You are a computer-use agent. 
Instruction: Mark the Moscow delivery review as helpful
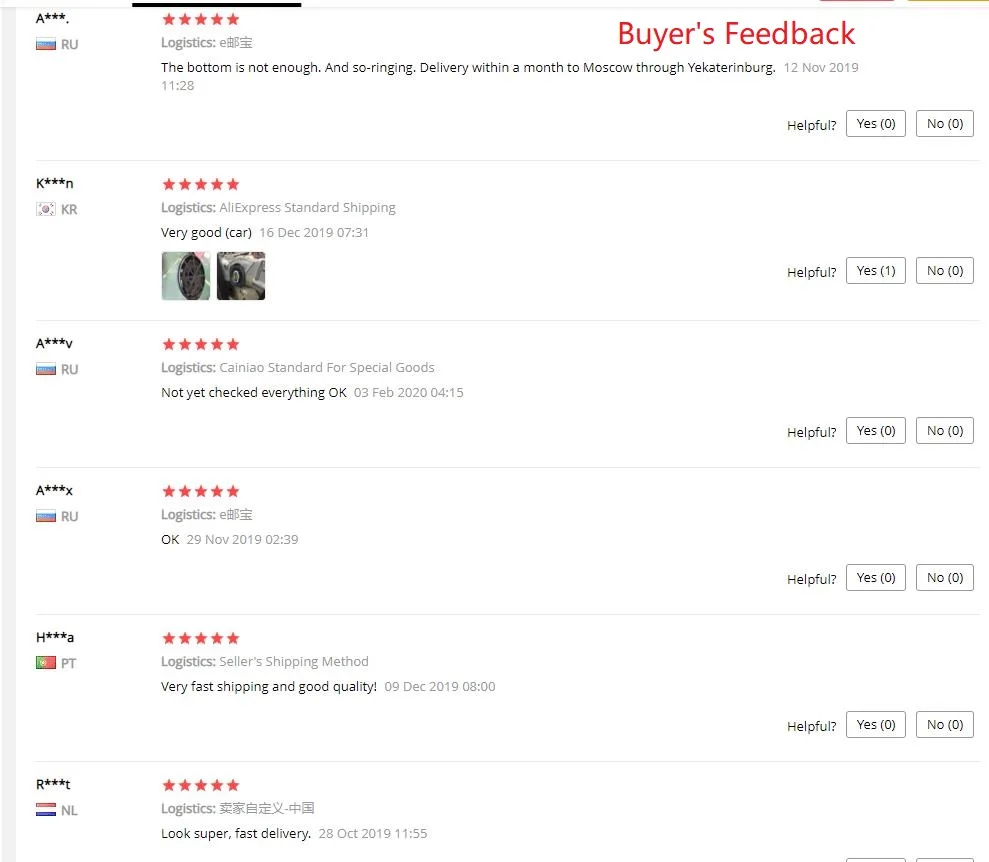(875, 124)
